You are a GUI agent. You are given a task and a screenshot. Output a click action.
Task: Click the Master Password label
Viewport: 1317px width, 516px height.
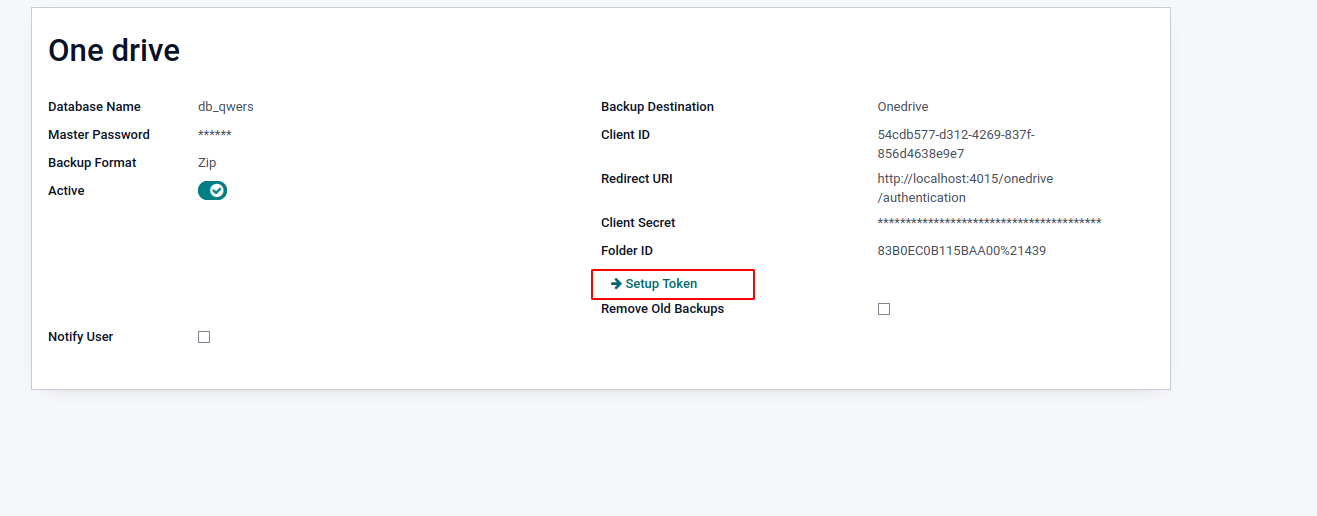tap(99, 135)
